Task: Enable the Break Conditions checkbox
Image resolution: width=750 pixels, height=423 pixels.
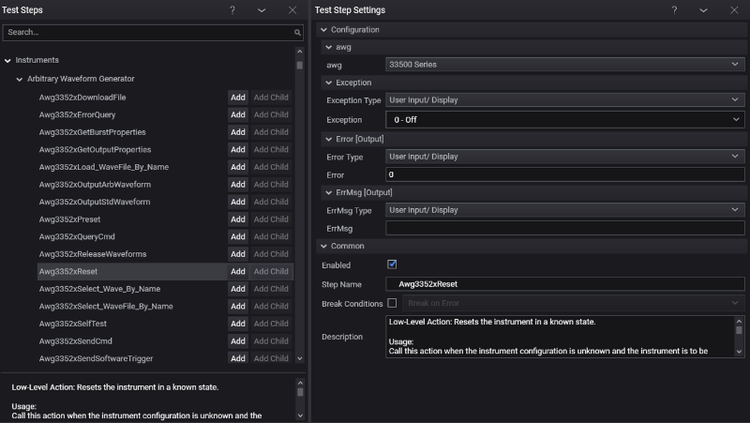Action: pos(392,303)
